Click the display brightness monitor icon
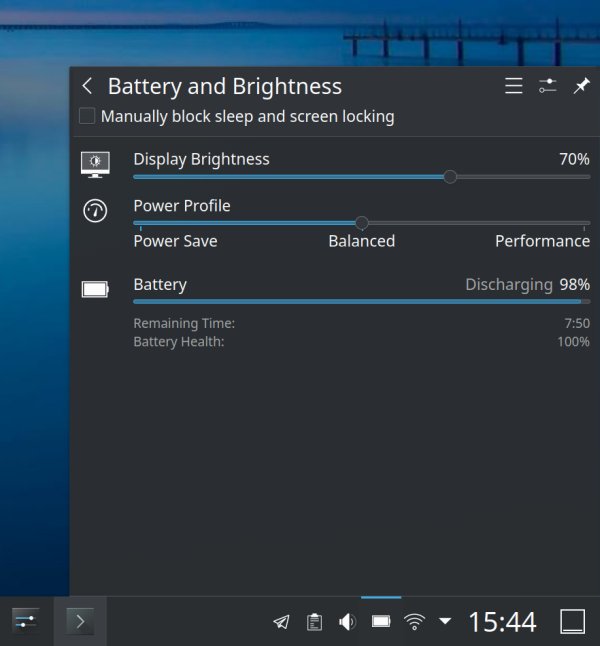This screenshot has height=646, width=600. 95,164
